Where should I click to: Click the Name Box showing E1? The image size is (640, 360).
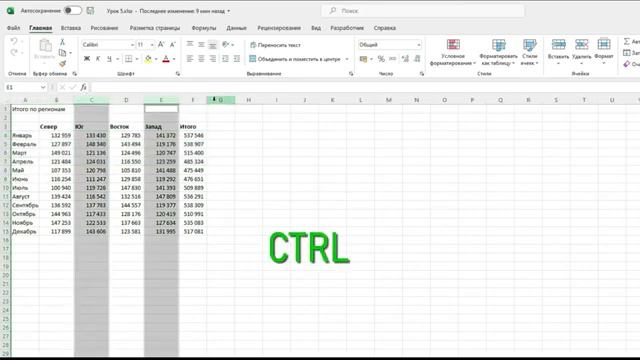[x=25, y=87]
